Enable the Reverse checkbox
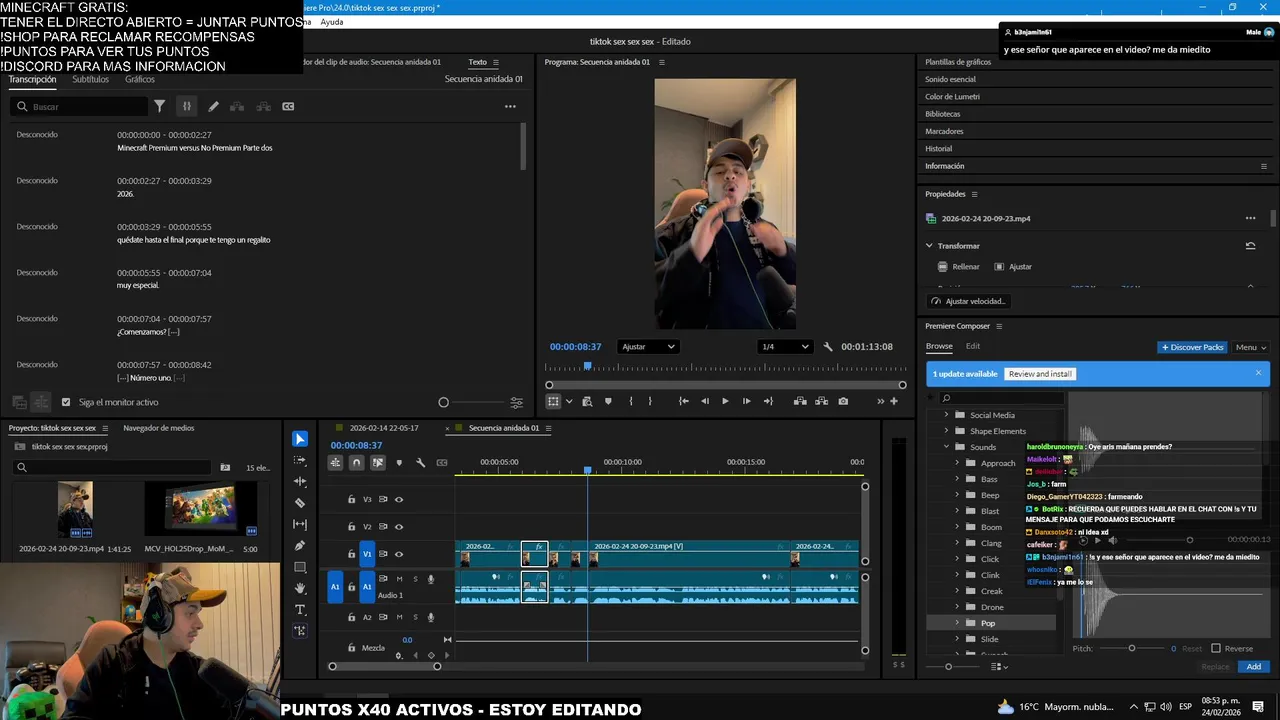The width and height of the screenshot is (1280, 720). click(x=1216, y=648)
